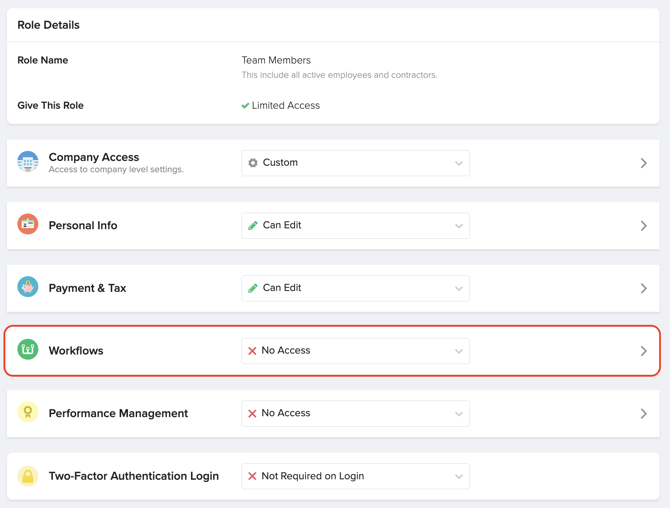Expand Company Access row with right chevron
This screenshot has width=670, height=508.
click(644, 163)
